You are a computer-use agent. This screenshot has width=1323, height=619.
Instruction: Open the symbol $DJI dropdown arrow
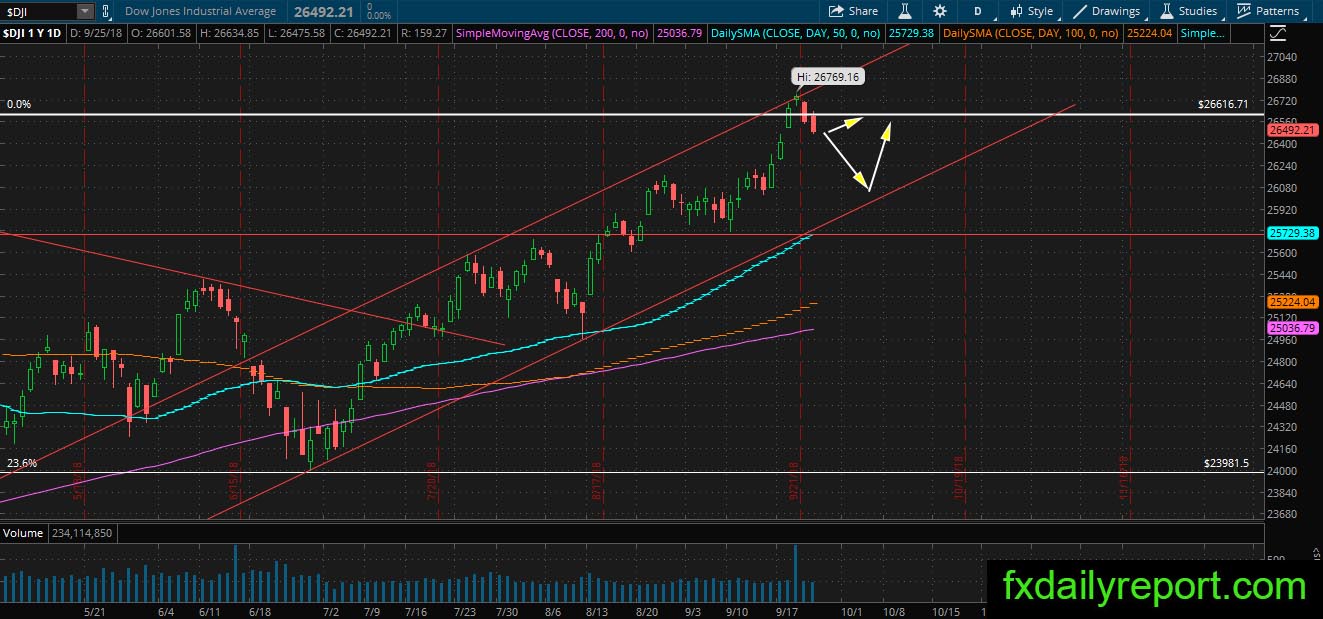[84, 11]
